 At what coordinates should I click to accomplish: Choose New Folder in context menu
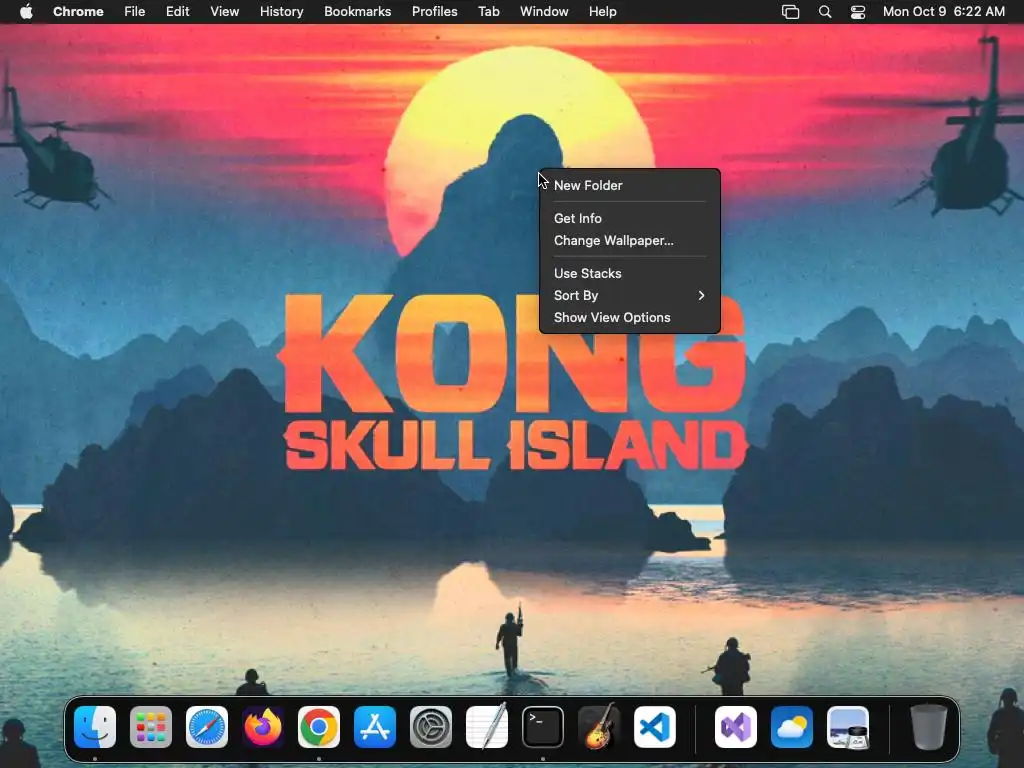[x=630, y=185]
